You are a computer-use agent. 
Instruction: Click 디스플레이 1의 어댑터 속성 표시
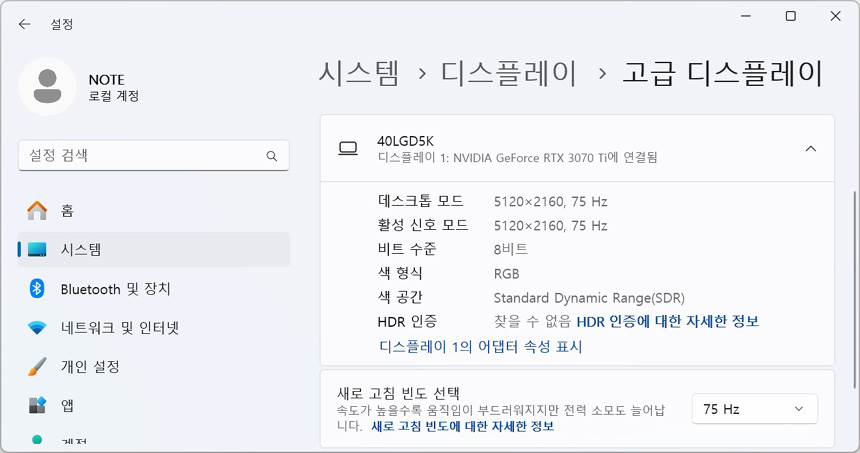point(480,347)
